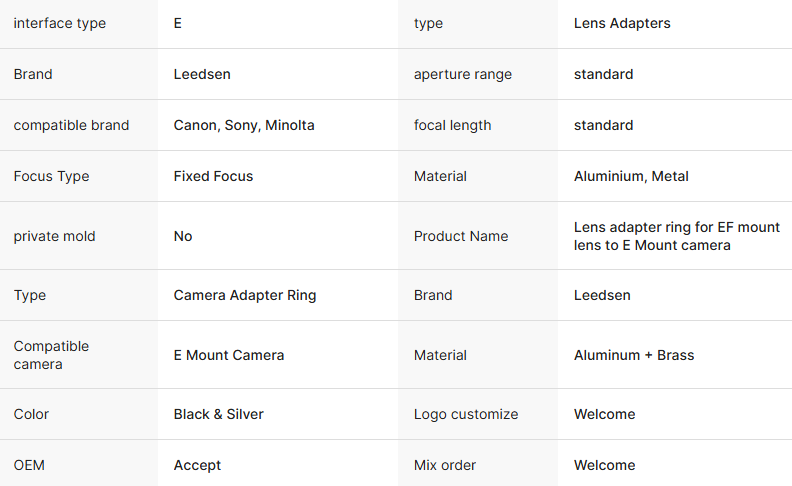This screenshot has height=486, width=792.
Task: Select the 'Fixed Focus' value
Action: pos(213,176)
